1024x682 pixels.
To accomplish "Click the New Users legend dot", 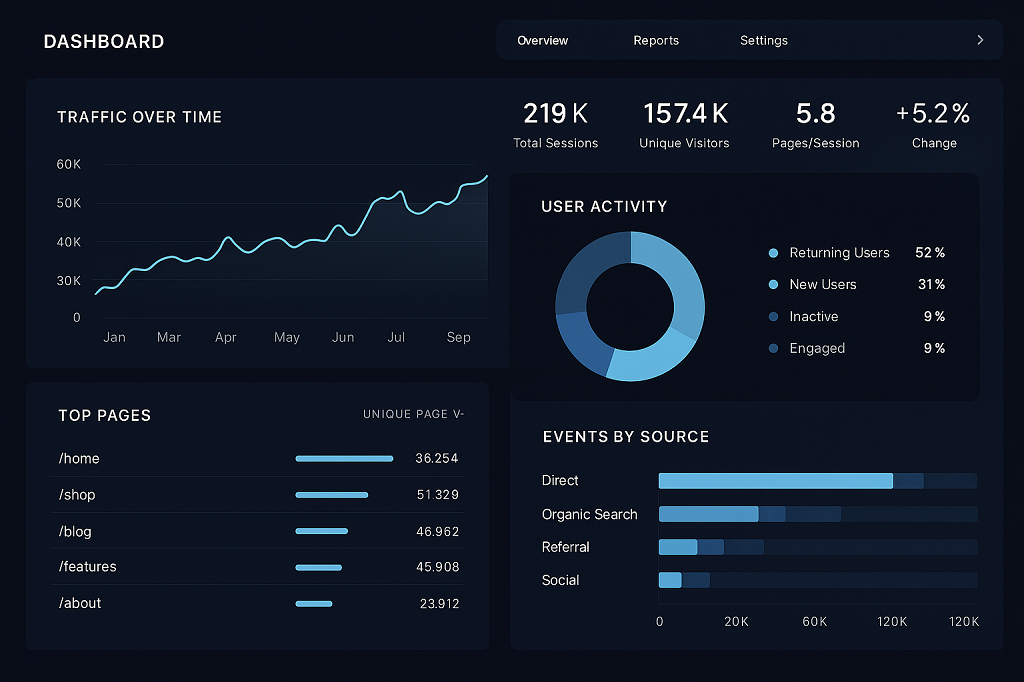I will tap(773, 285).
